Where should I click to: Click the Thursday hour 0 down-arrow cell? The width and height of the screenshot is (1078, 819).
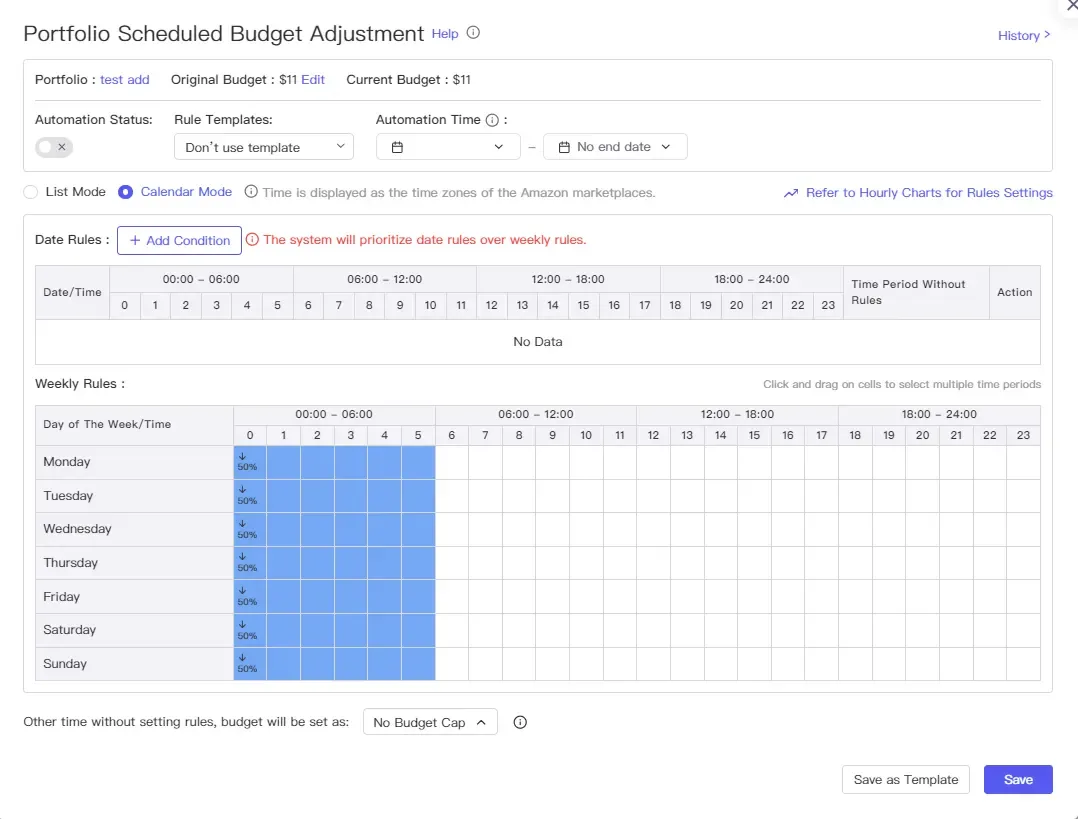click(250, 563)
